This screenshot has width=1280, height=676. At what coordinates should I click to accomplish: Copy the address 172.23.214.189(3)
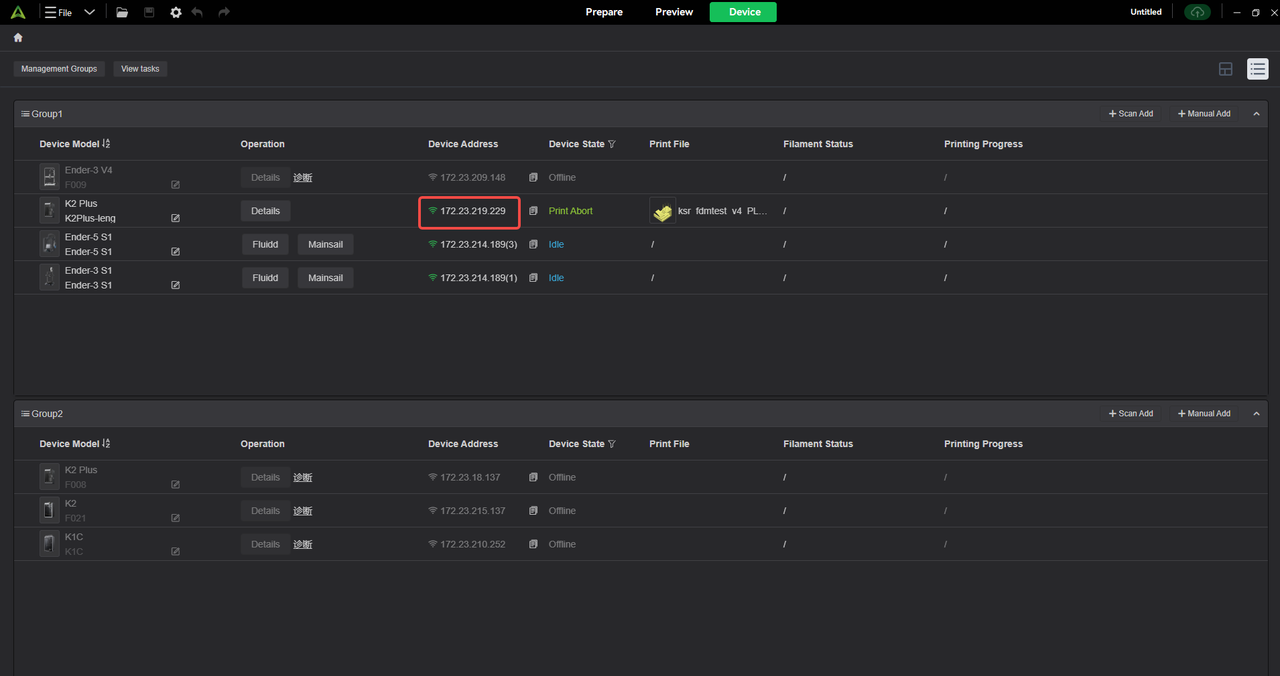click(533, 244)
